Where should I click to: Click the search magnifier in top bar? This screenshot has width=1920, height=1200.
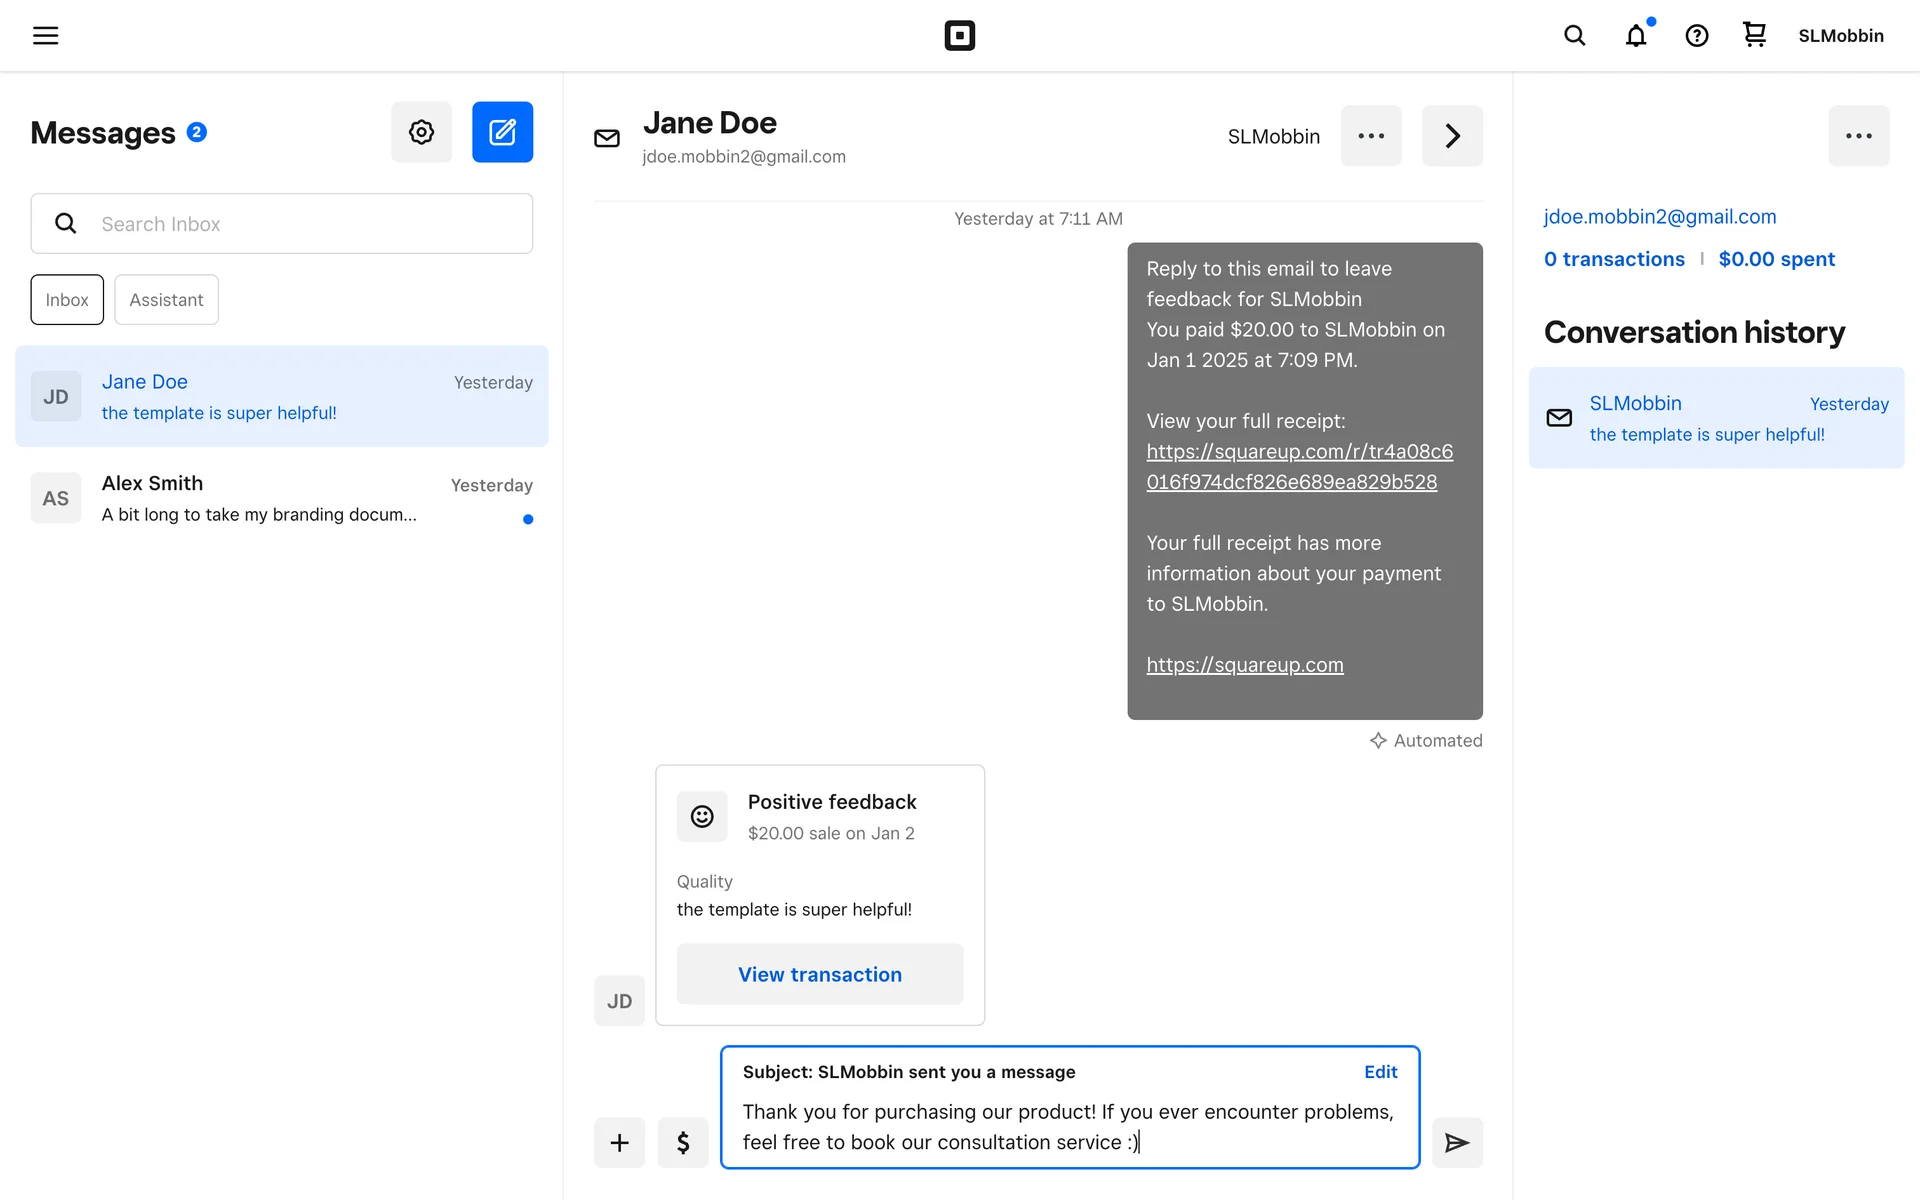pyautogui.click(x=1574, y=36)
